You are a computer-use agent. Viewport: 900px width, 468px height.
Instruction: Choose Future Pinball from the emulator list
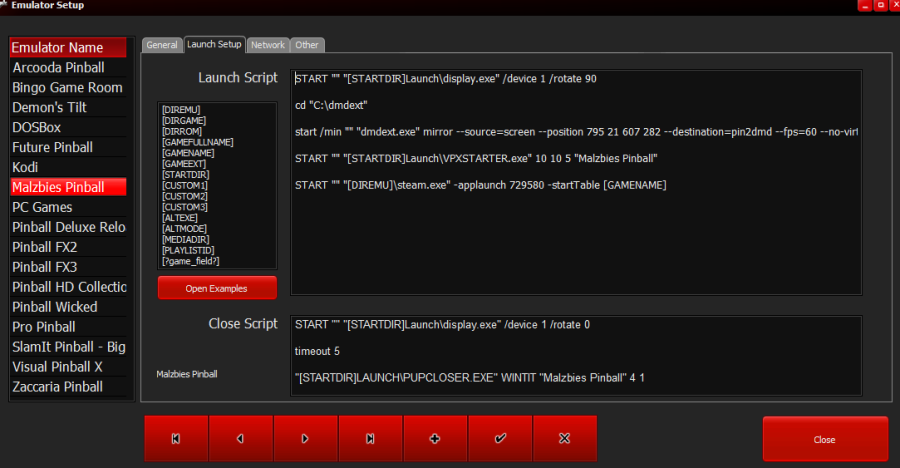53,147
